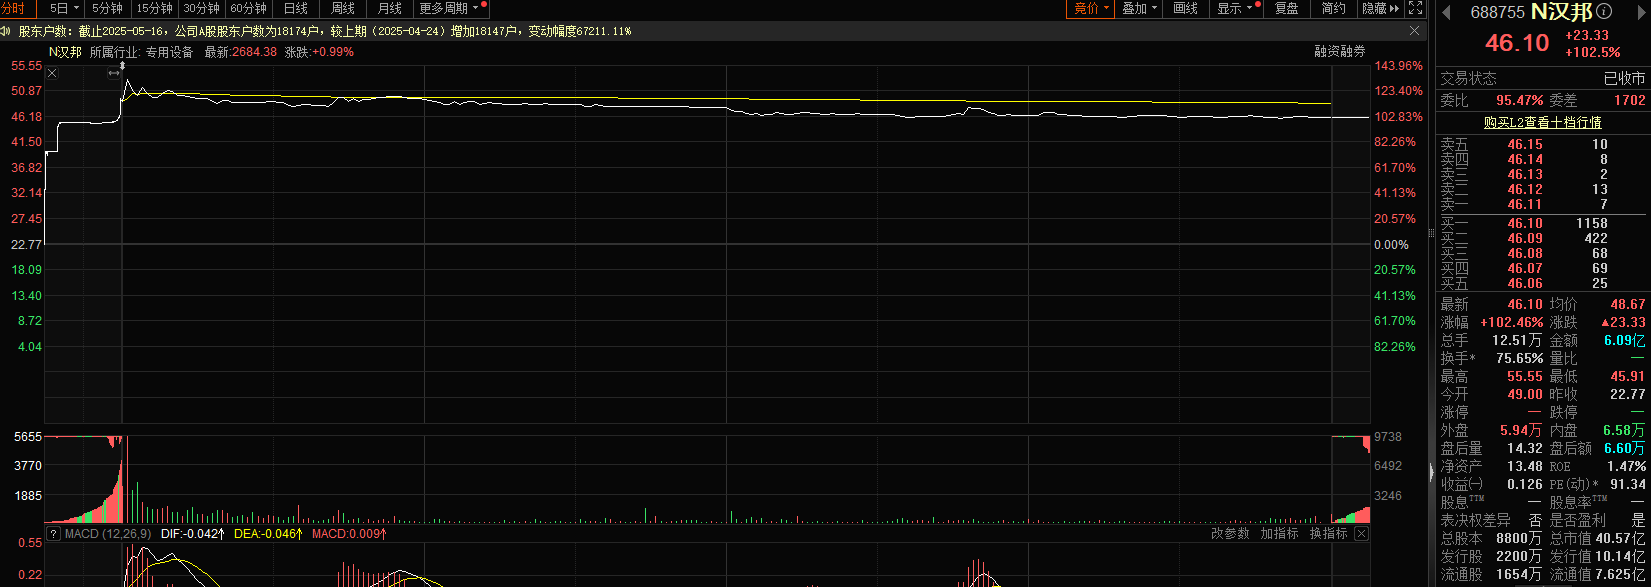Image resolution: width=1651 pixels, height=587 pixels.
Task: Click the speaker announcement icon
Action: 6,31
